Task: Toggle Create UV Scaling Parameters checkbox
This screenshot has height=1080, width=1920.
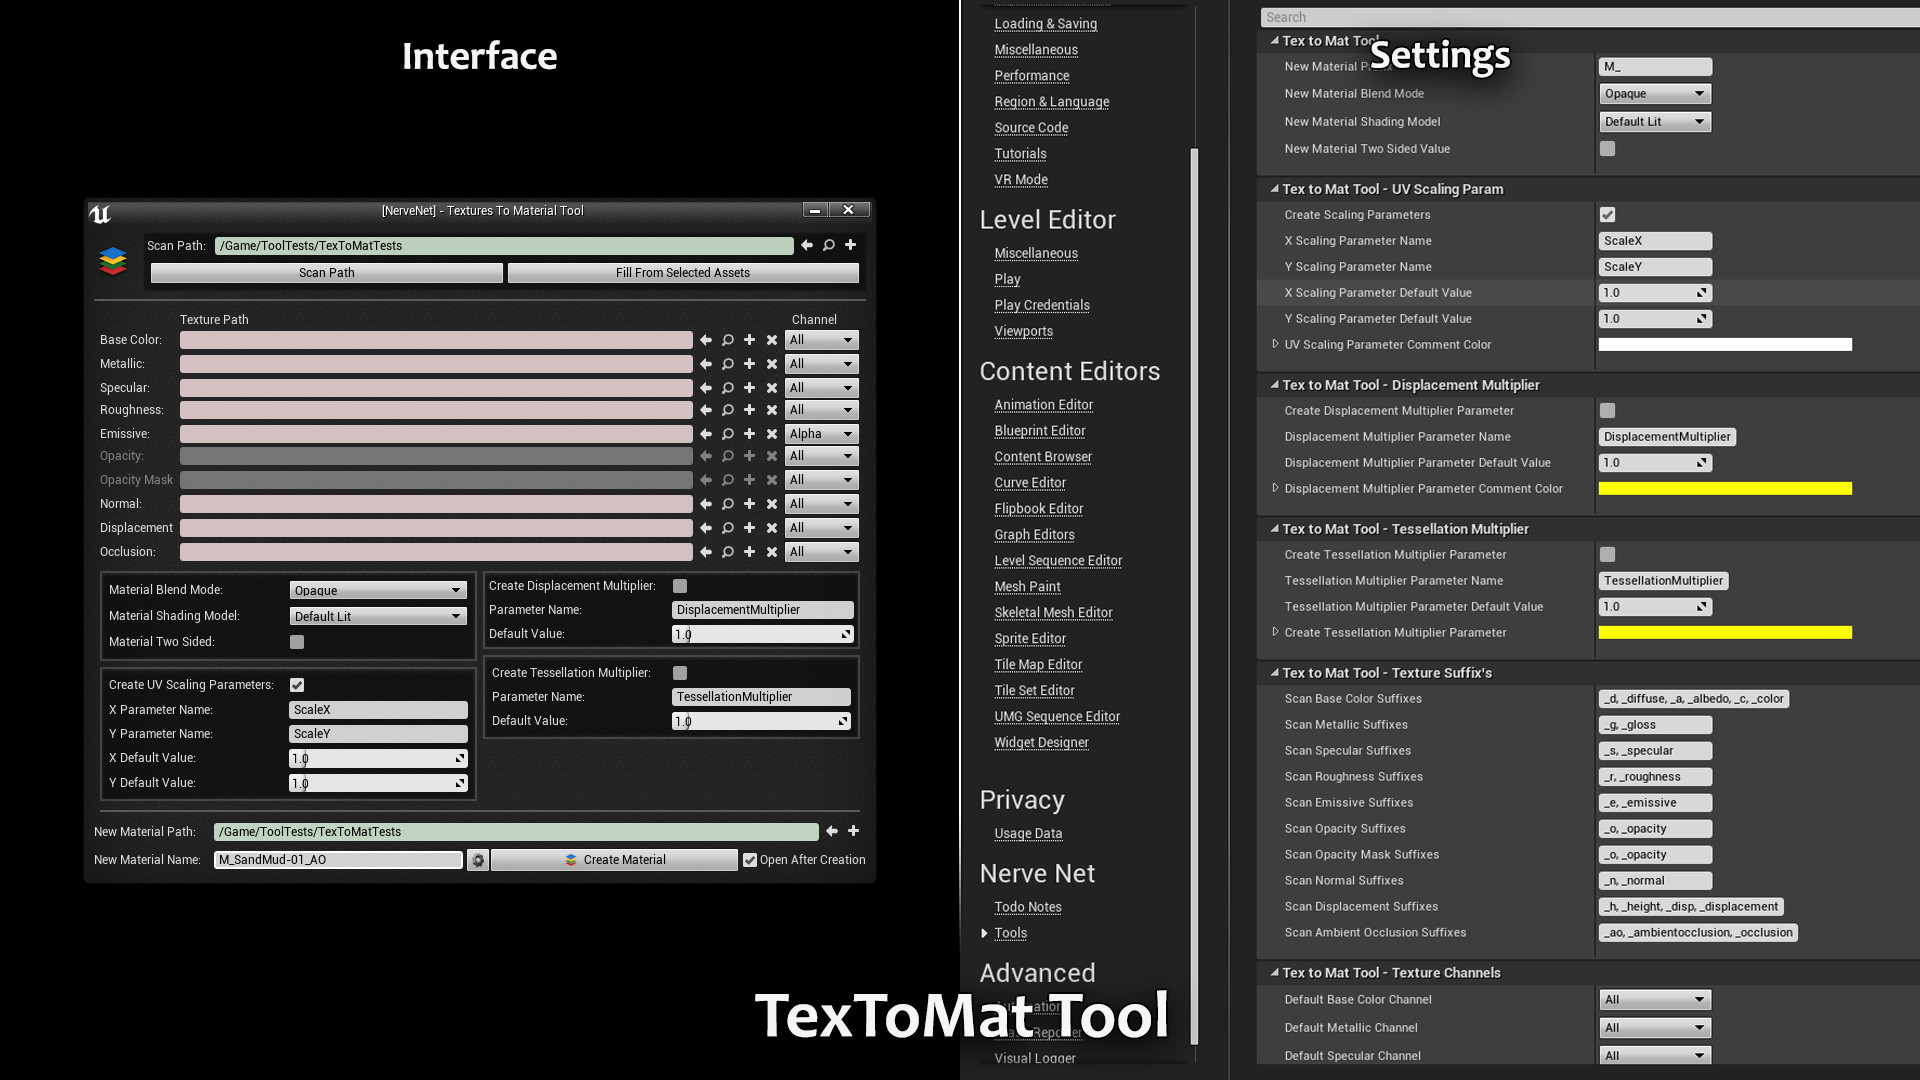Action: pos(297,685)
